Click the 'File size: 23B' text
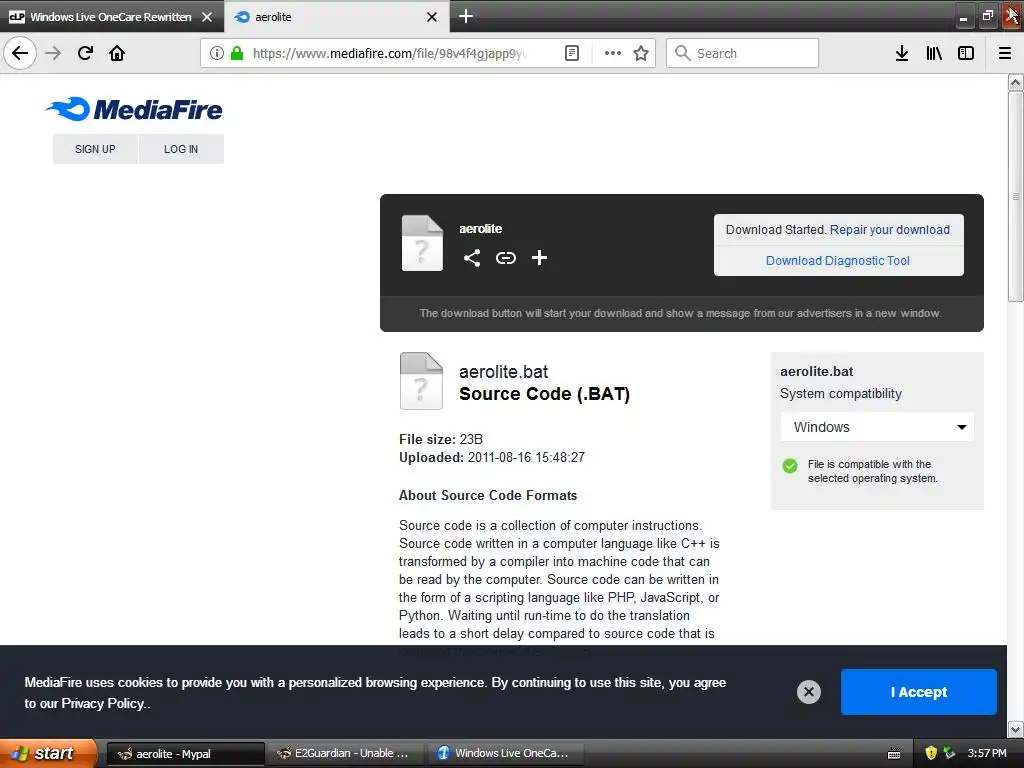 [441, 439]
